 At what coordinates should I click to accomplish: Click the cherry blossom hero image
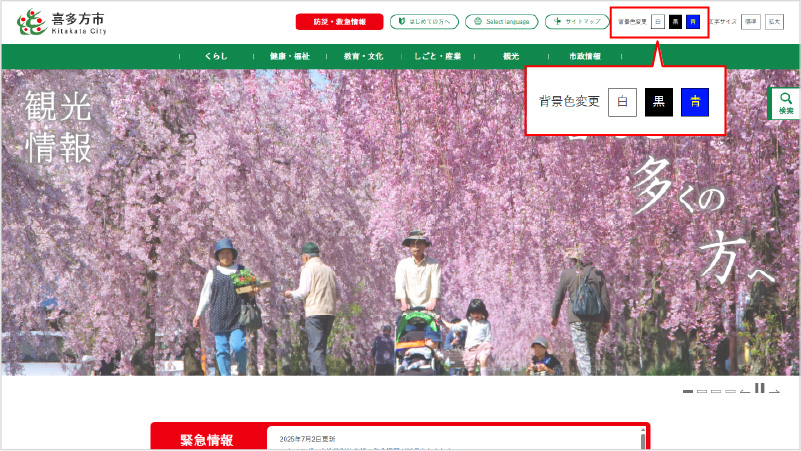tap(400, 223)
